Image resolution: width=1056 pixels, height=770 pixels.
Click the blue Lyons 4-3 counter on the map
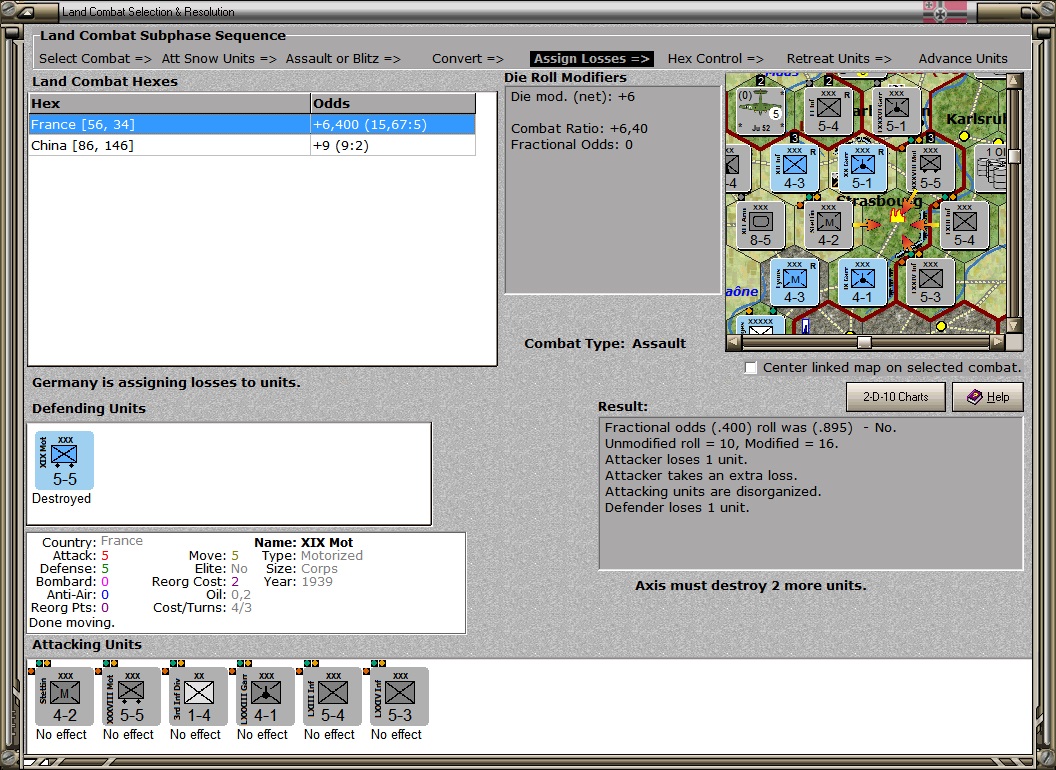[x=795, y=282]
